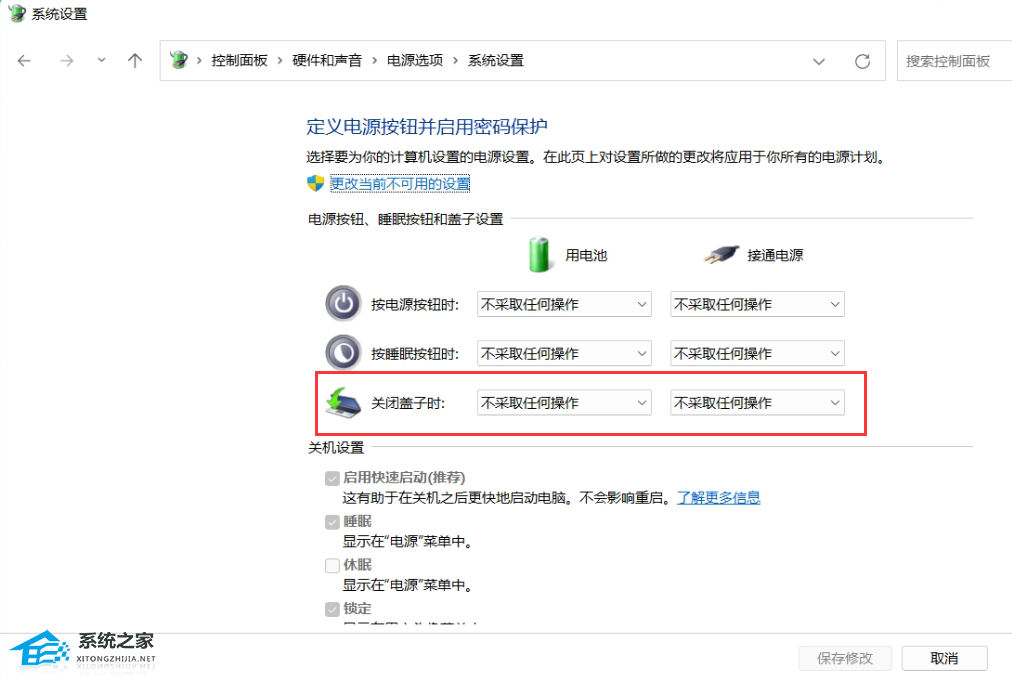Open 关闭盖子时 plugged-in dropdown
1012x677 pixels.
point(757,403)
